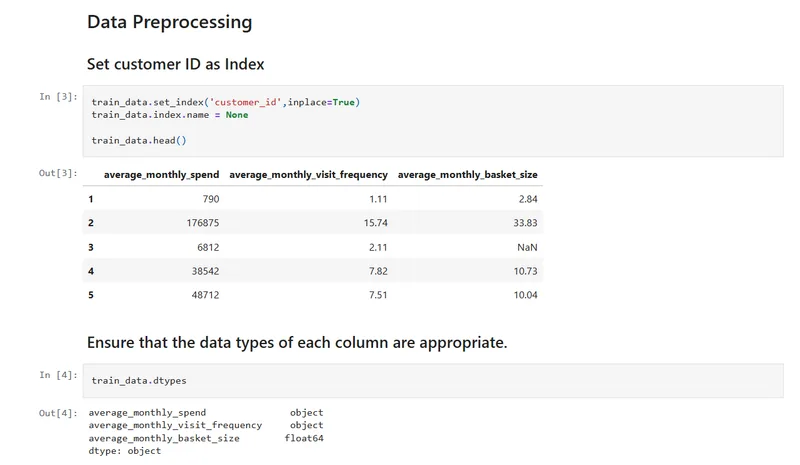Viewport: 800px width, 465px height.
Task: Click the train_data.head() code line
Action: pyautogui.click(x=139, y=140)
